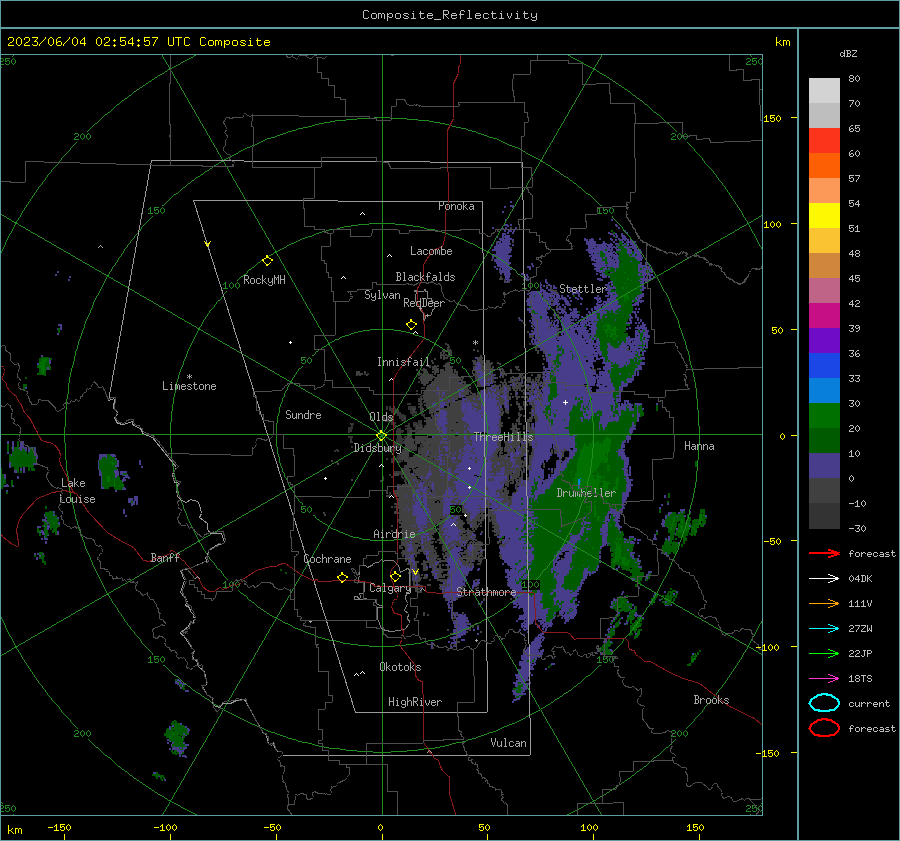Screen dimensions: 900x841
Task: Click the Stettler label
Action: tap(582, 289)
